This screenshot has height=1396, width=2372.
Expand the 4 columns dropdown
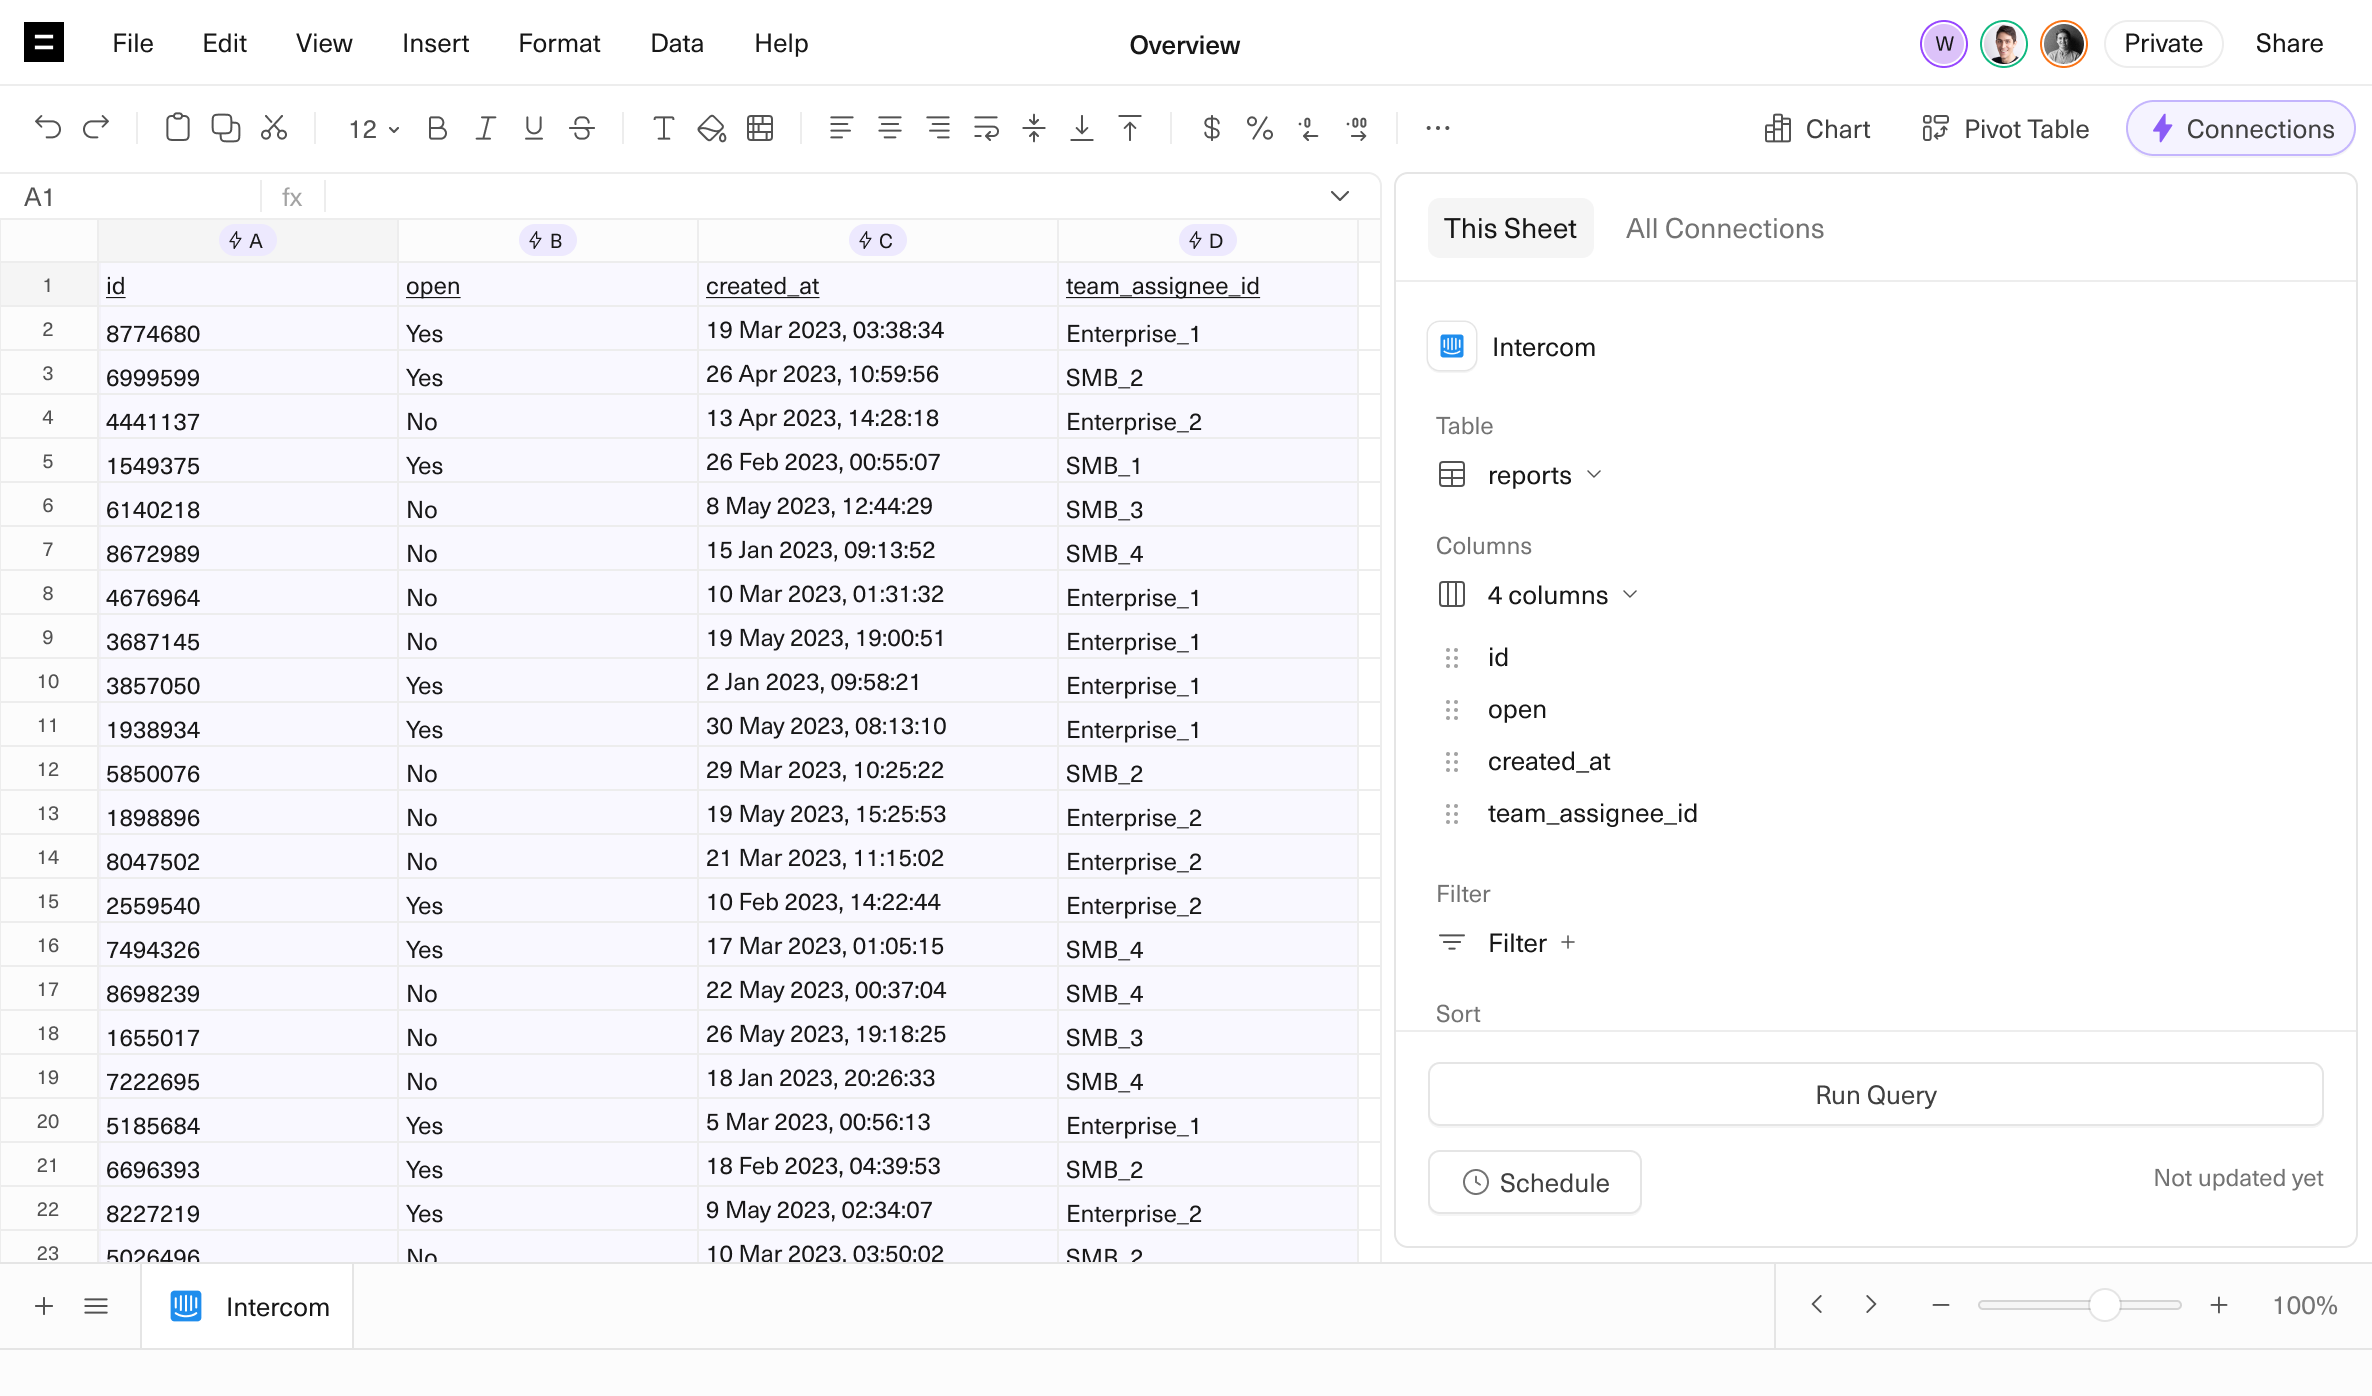pos(1561,595)
